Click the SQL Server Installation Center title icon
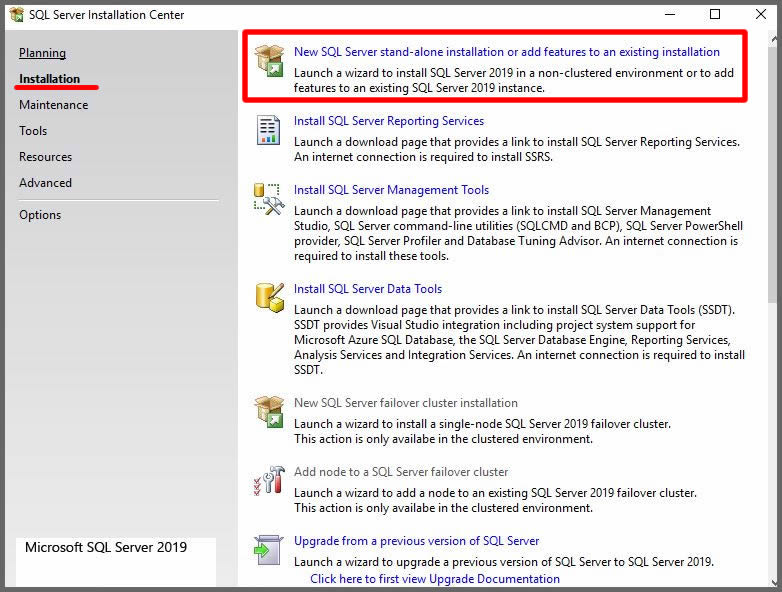Image resolution: width=782 pixels, height=592 pixels. click(x=16, y=15)
